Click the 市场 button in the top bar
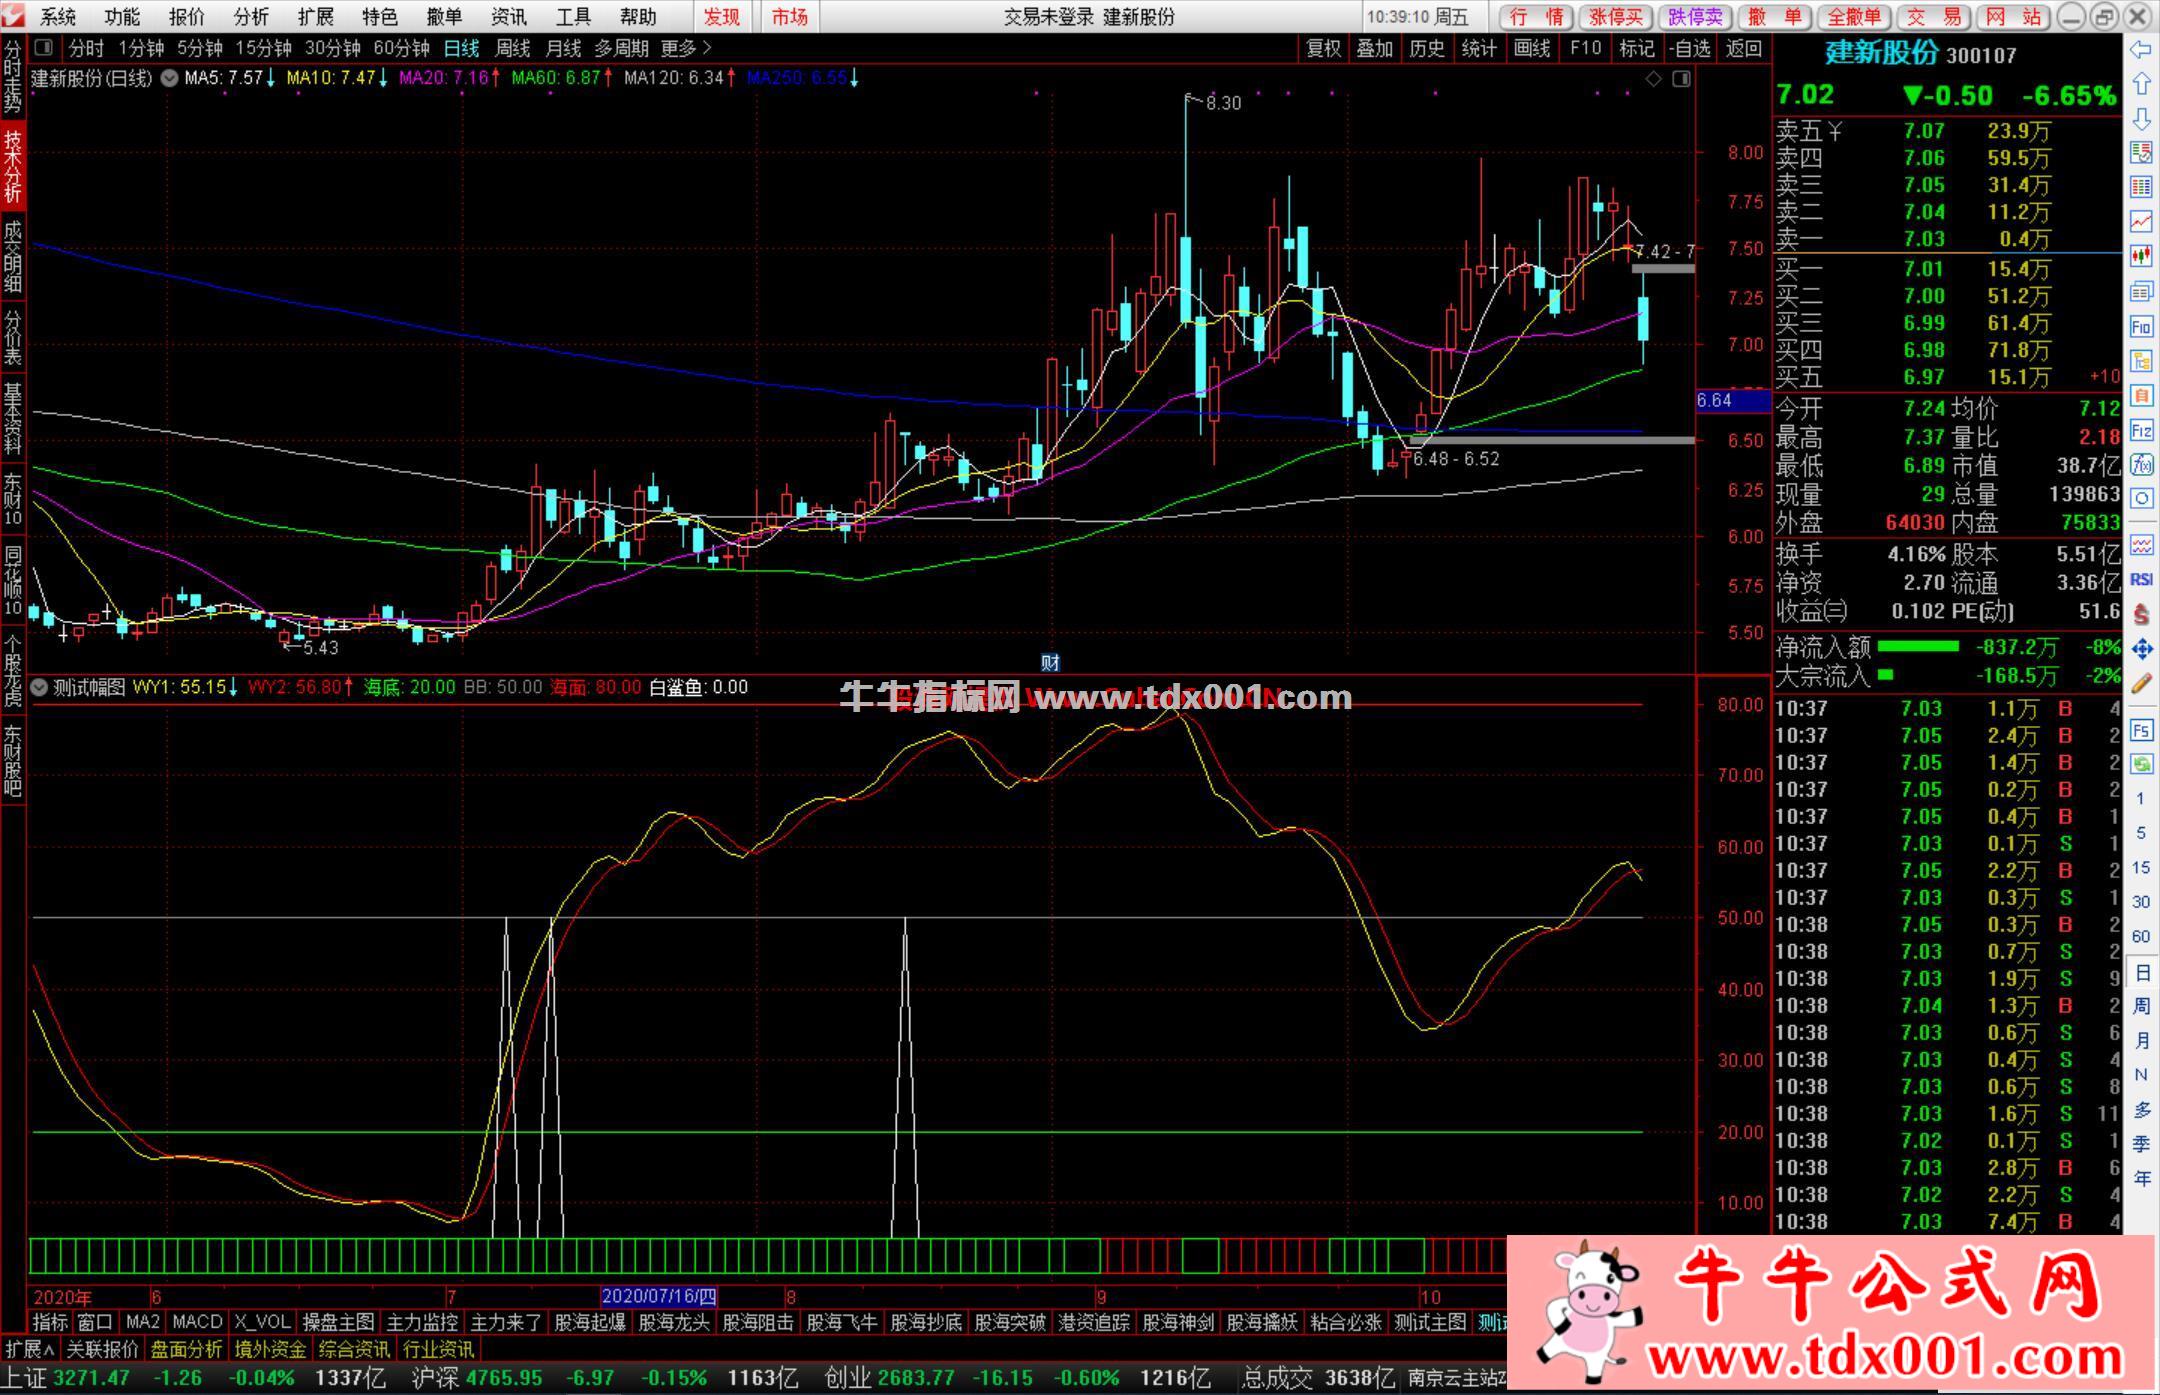Screen dimensions: 2160x1395 [x=790, y=17]
